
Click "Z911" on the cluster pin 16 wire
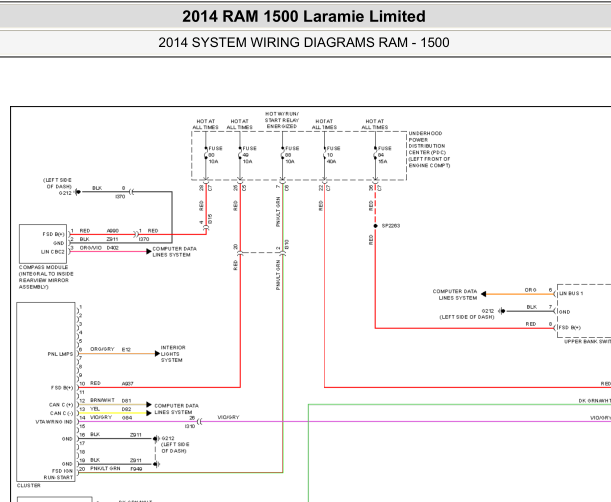coord(136,435)
